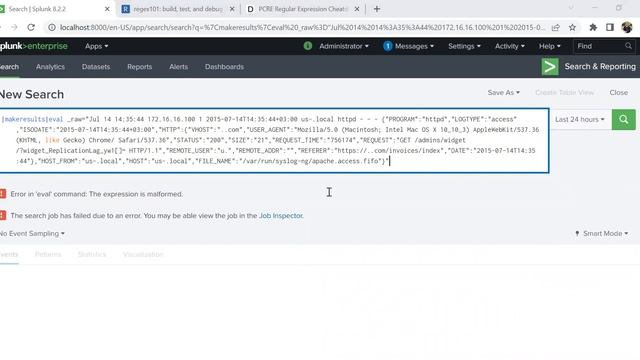Go to Alerts in navigation
Viewport: 640px width, 360px height.
pos(178,67)
